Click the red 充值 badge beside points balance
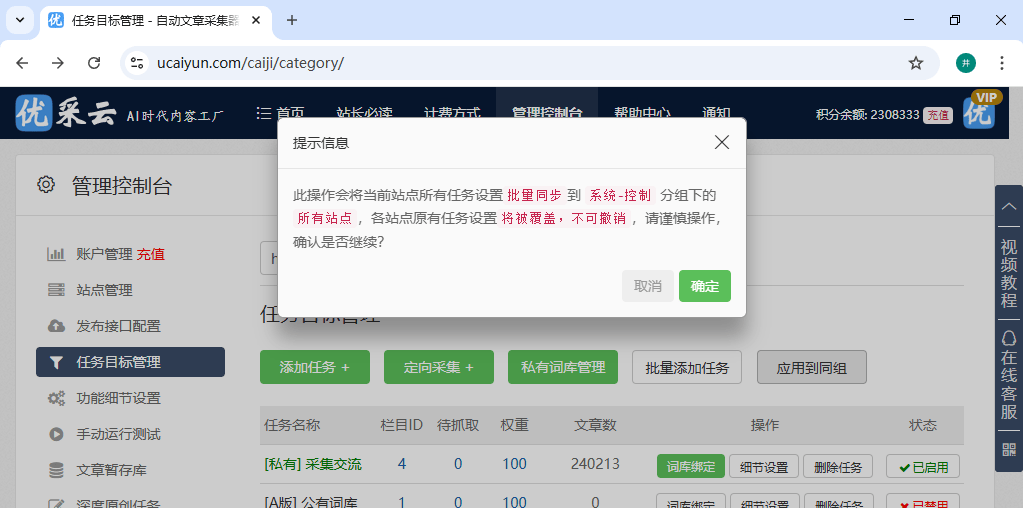1023x508 pixels. (x=937, y=115)
